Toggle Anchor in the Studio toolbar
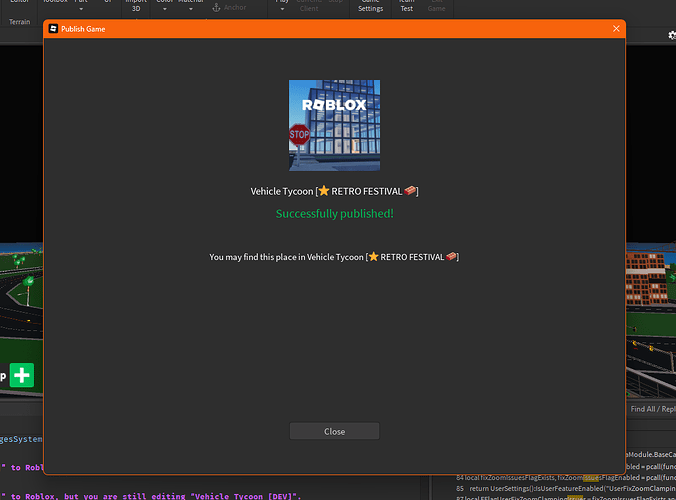 (x=229, y=7)
